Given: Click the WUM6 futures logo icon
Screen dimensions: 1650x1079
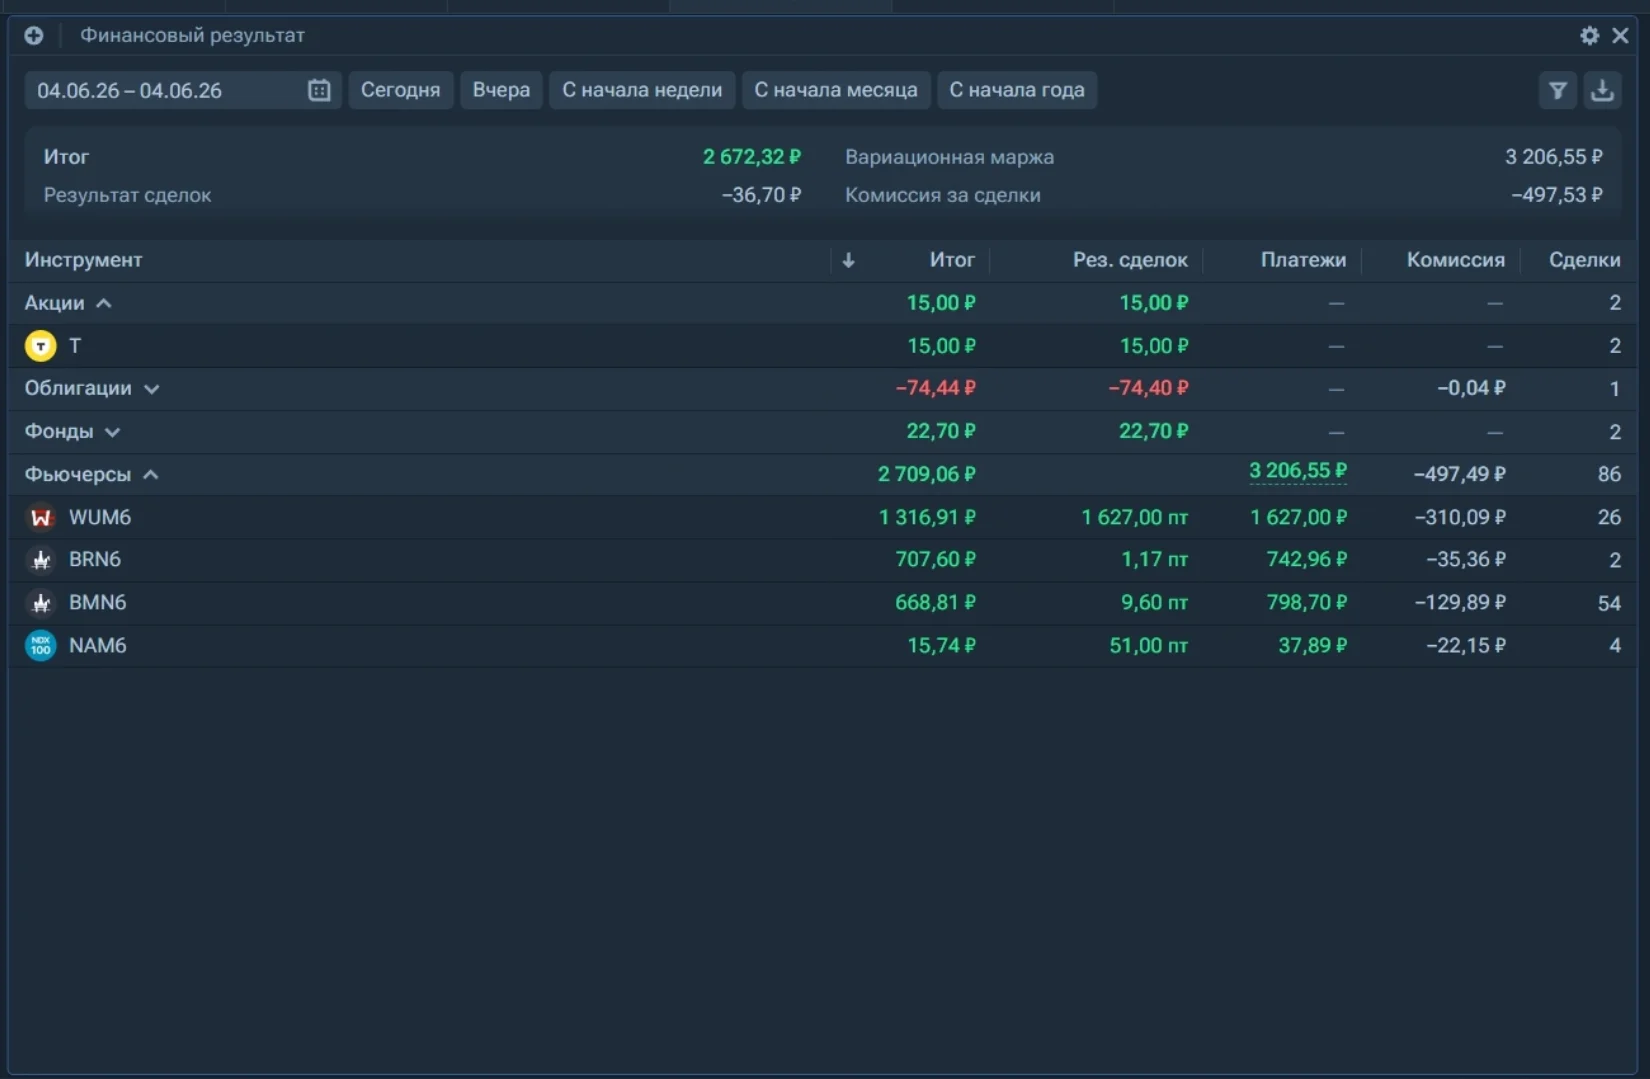Looking at the screenshot, I should point(40,517).
